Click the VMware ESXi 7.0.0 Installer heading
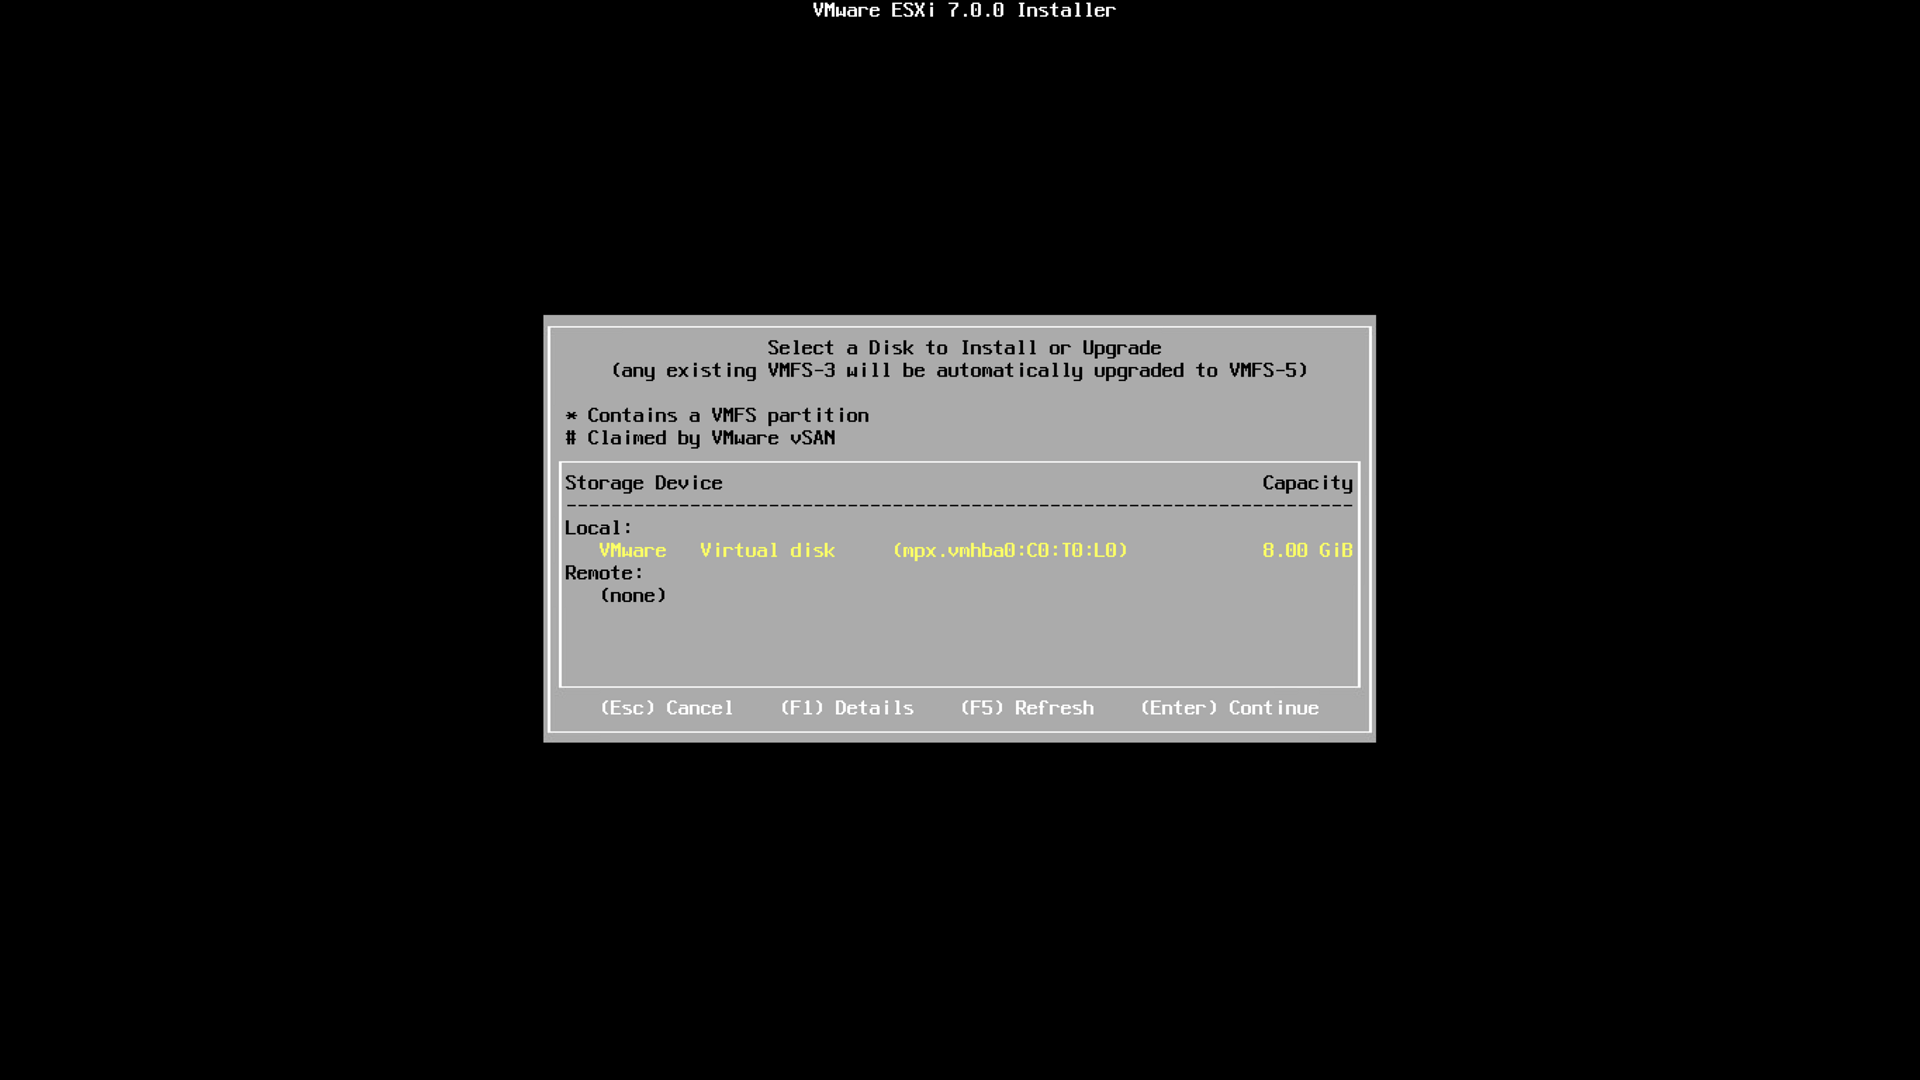 (964, 11)
